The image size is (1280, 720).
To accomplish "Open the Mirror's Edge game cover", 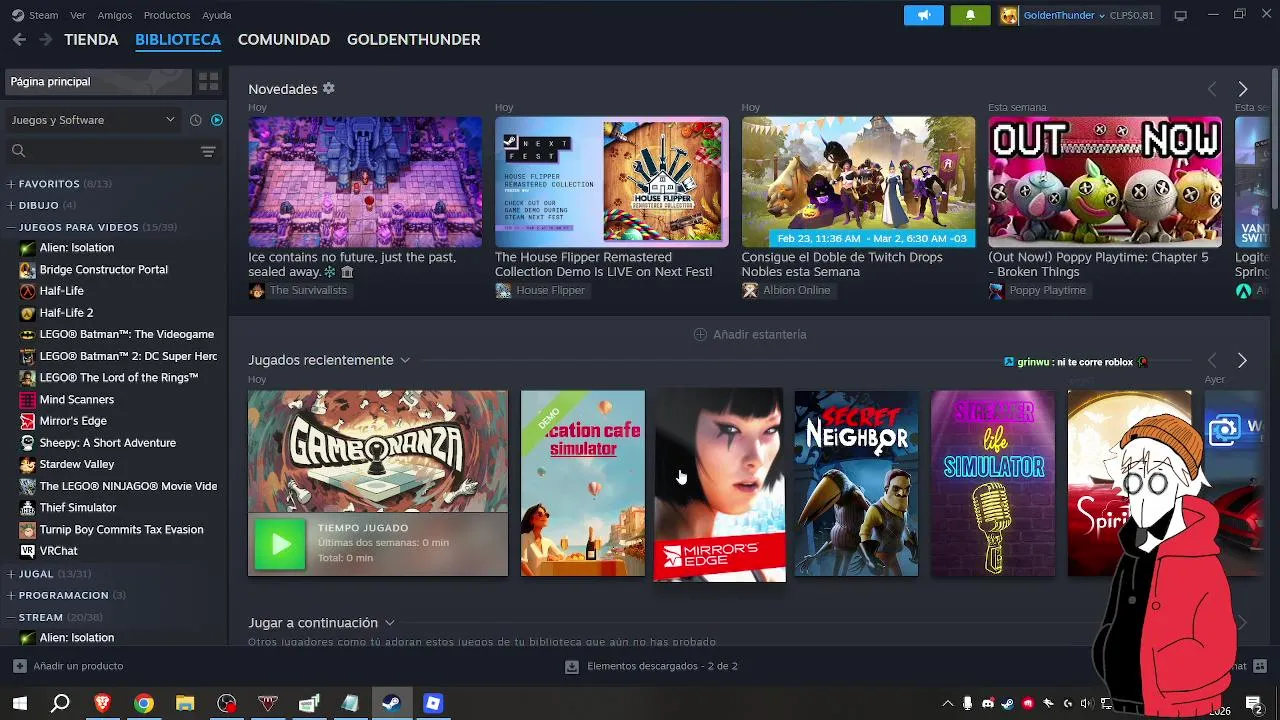I will [x=719, y=485].
